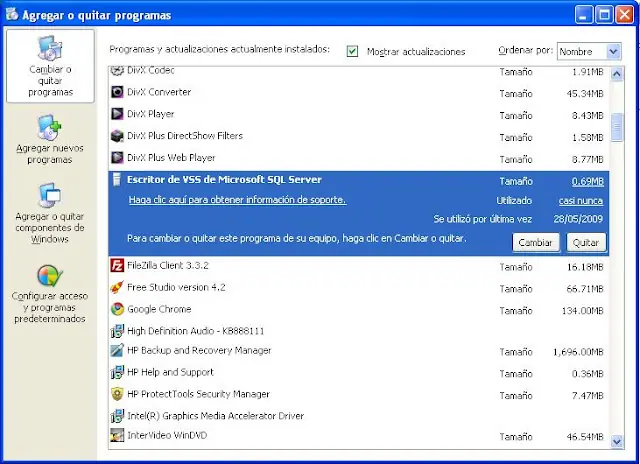Click the High Definition Audio KB888111 icon
640x464 pixels.
pyautogui.click(x=117, y=331)
